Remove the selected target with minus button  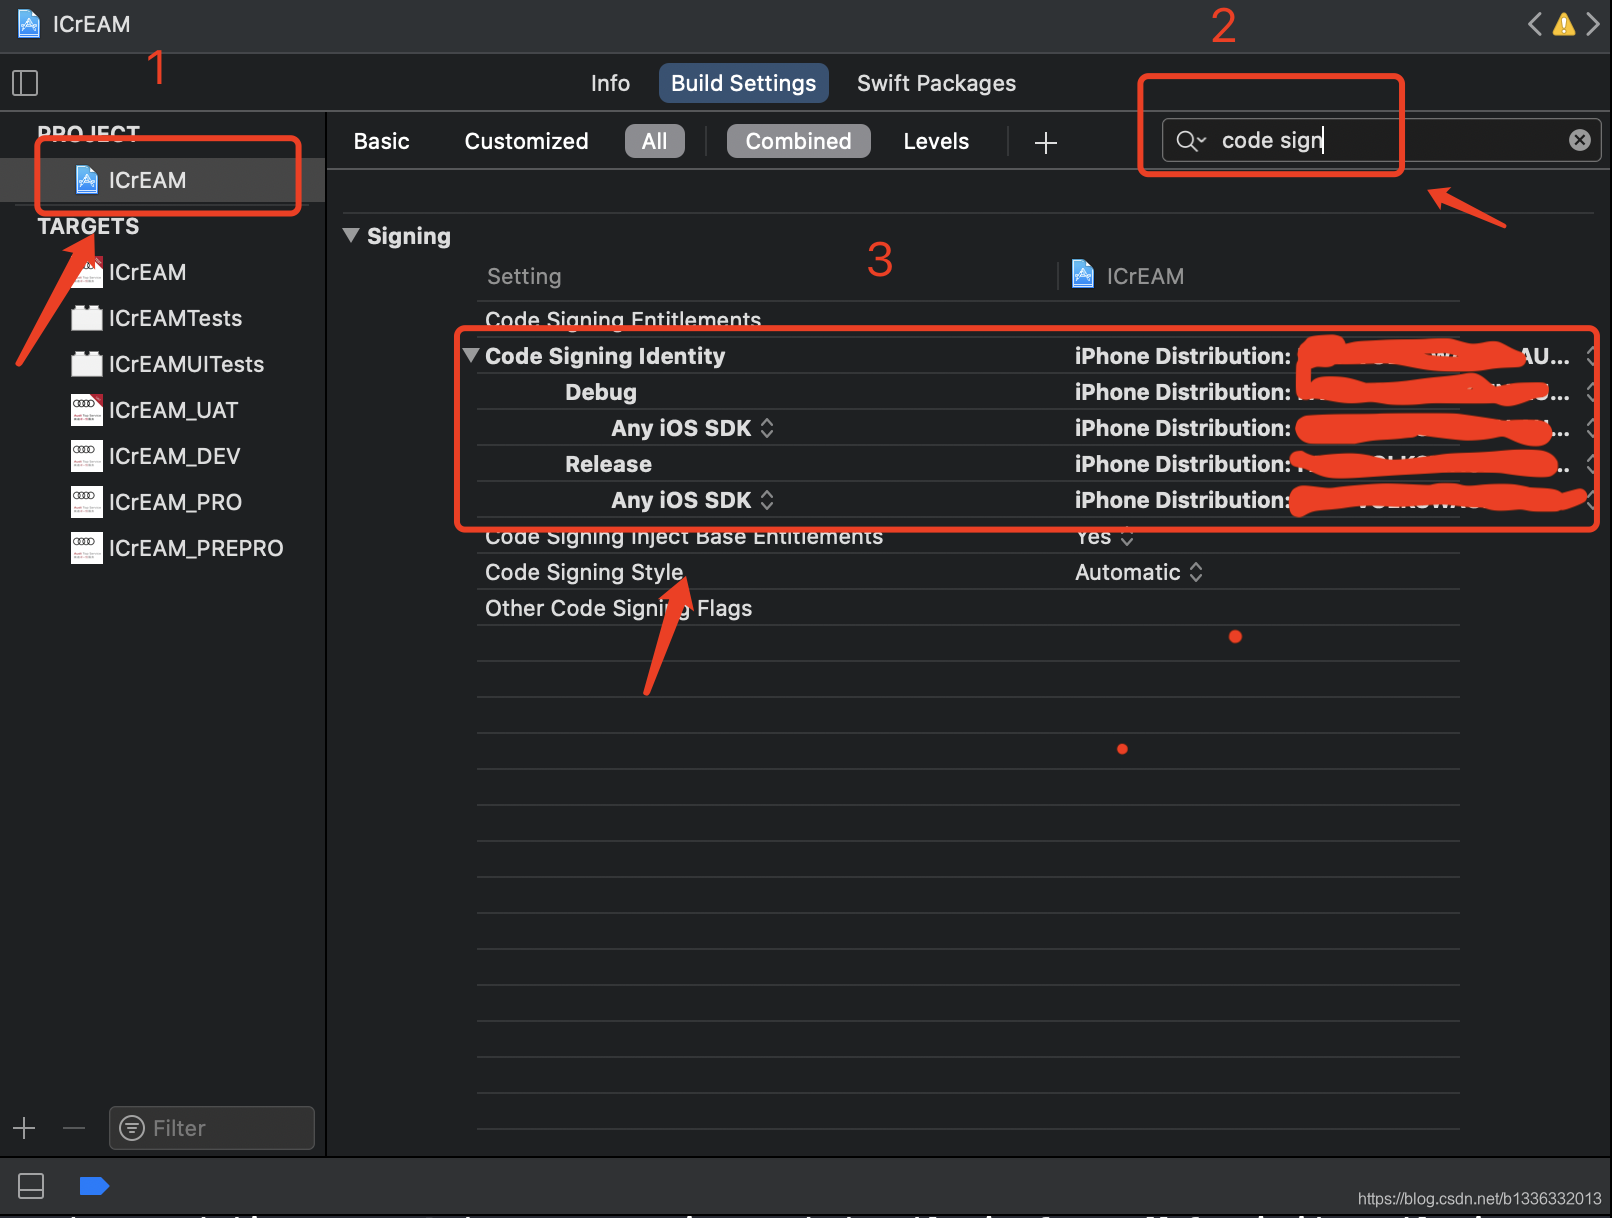74,1128
